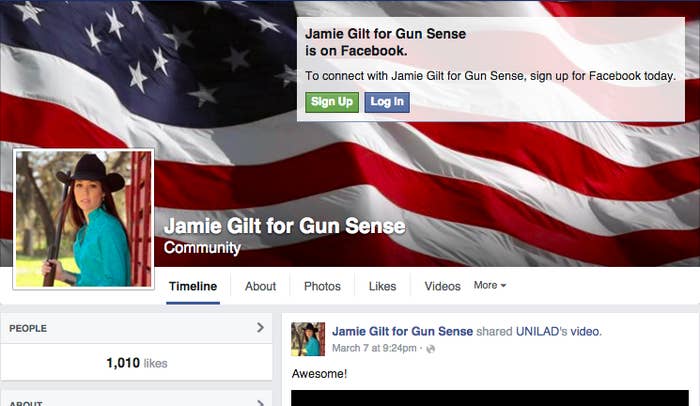This screenshot has width=700, height=406.
Task: Click the green Sign Up button
Action: pos(332,102)
